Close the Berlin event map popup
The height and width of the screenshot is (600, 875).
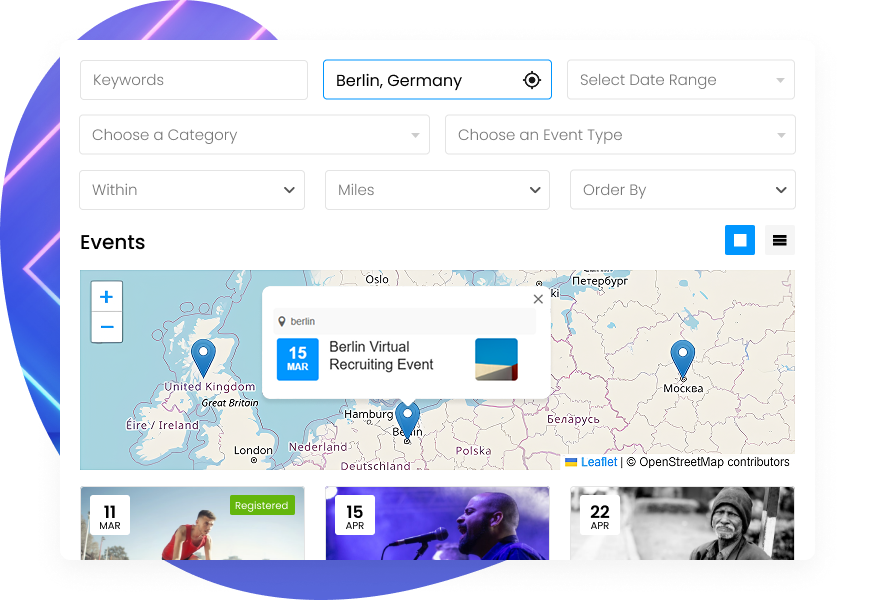coord(538,298)
